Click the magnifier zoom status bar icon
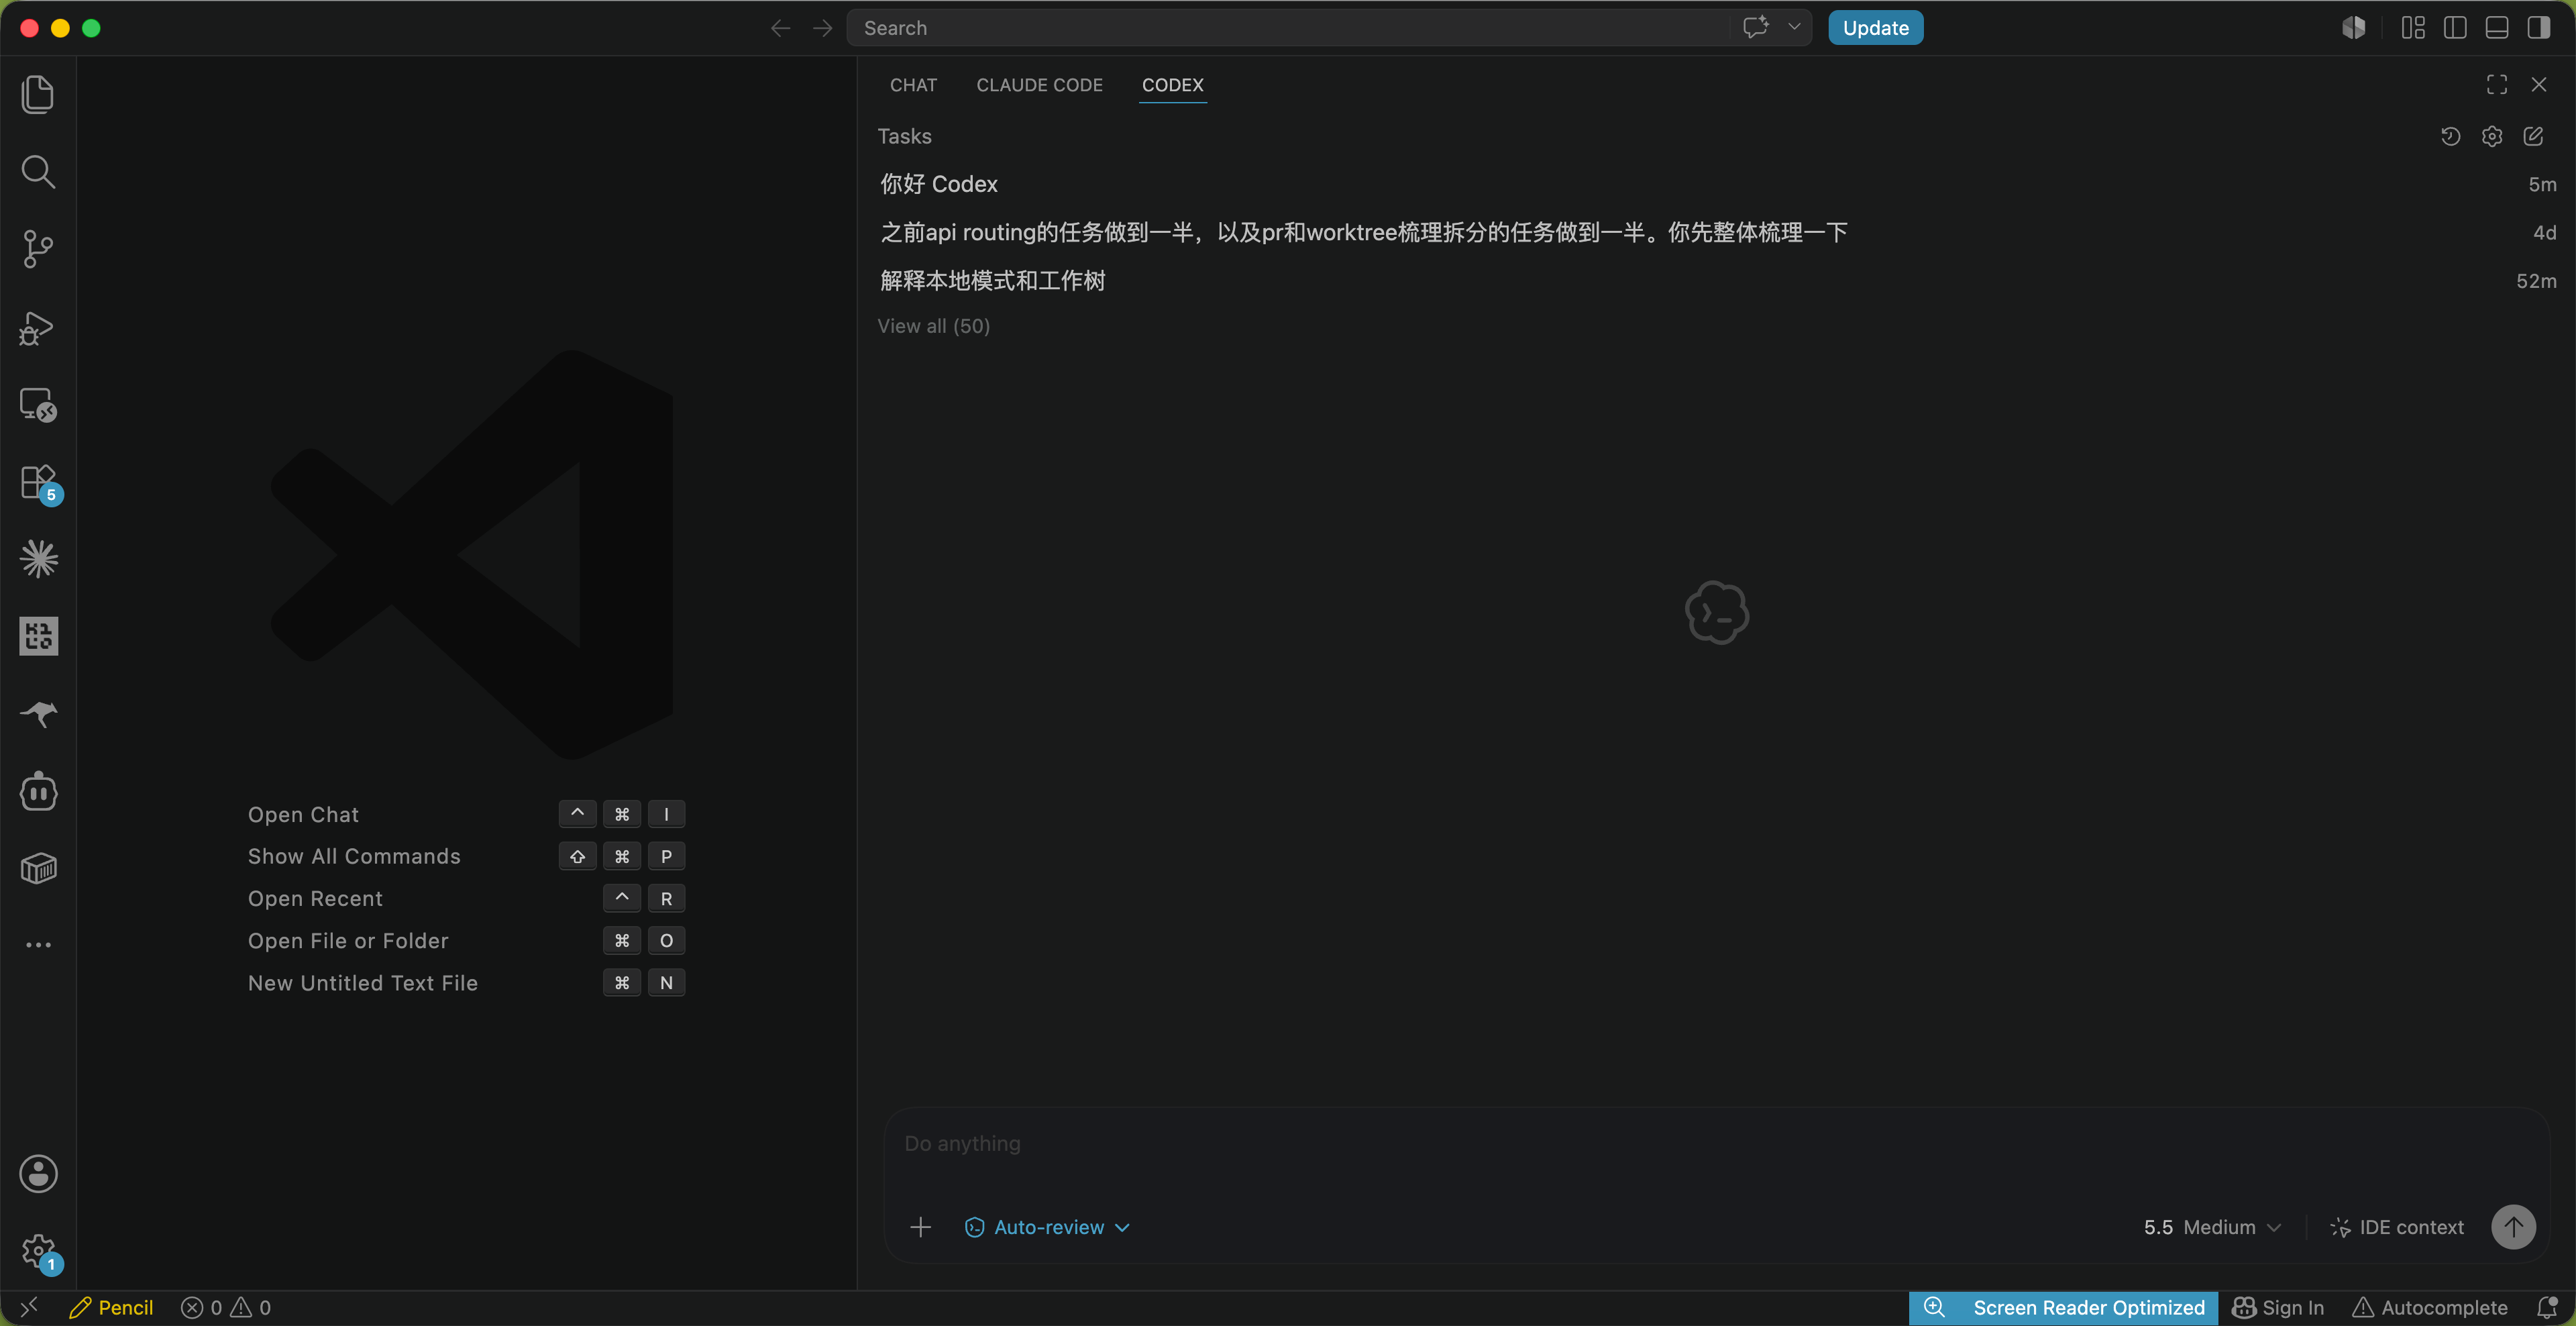The width and height of the screenshot is (2576, 1326). tap(1934, 1308)
